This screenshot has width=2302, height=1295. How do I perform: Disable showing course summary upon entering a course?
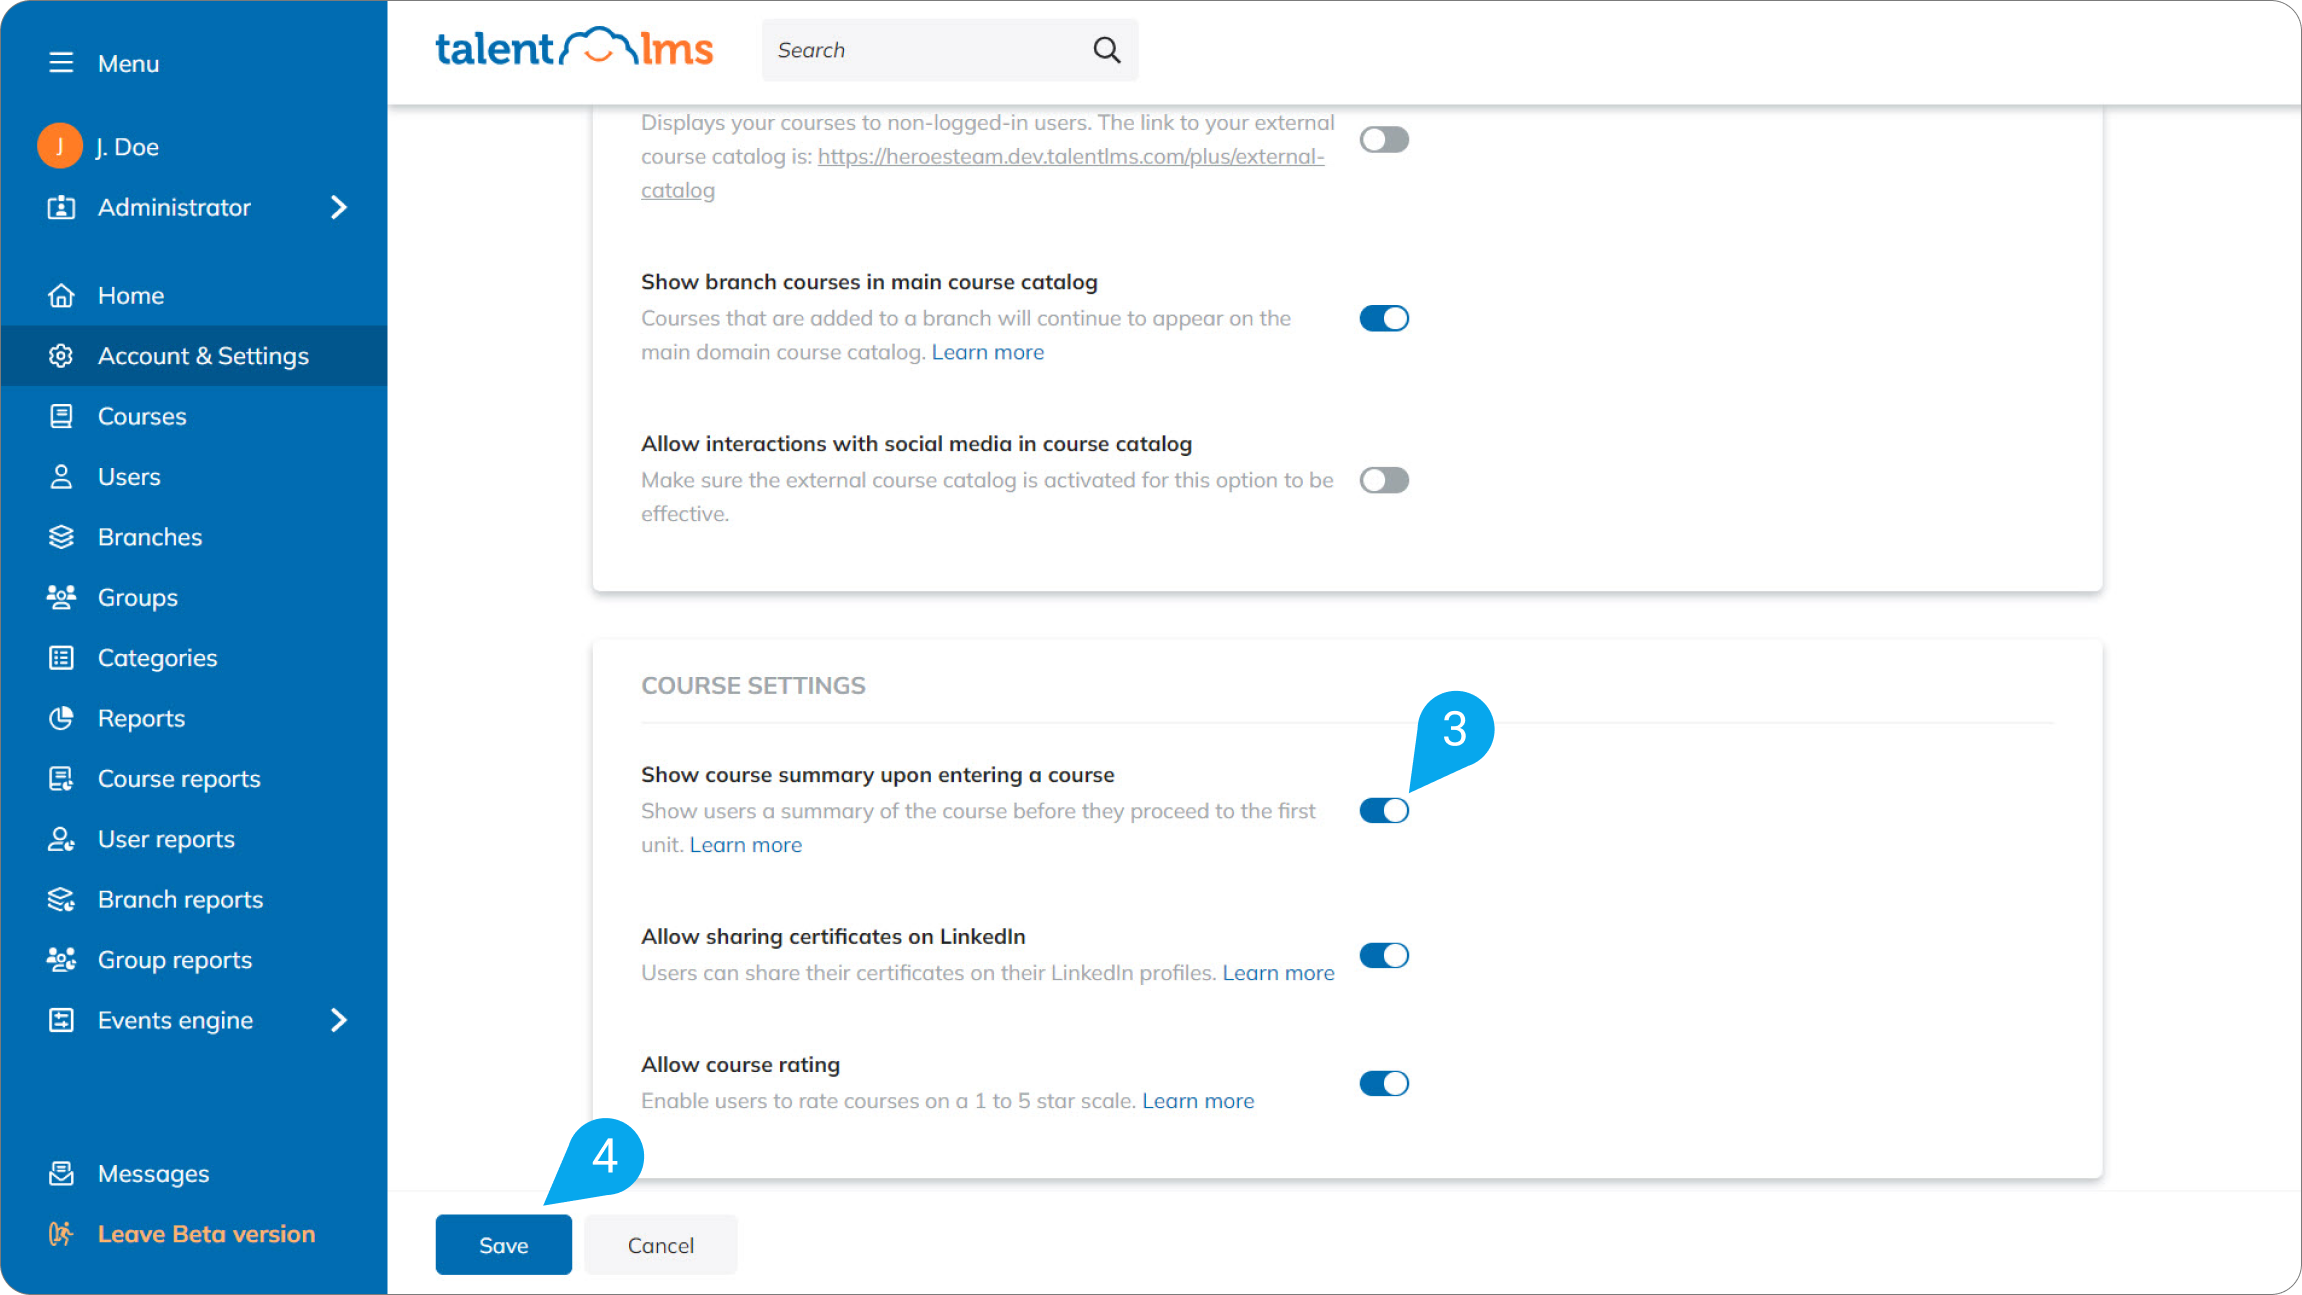1383,810
